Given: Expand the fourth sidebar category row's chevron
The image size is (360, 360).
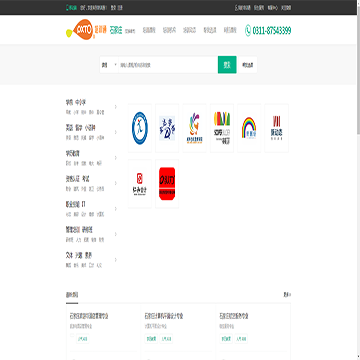Looking at the screenshot, I should 116,183.
